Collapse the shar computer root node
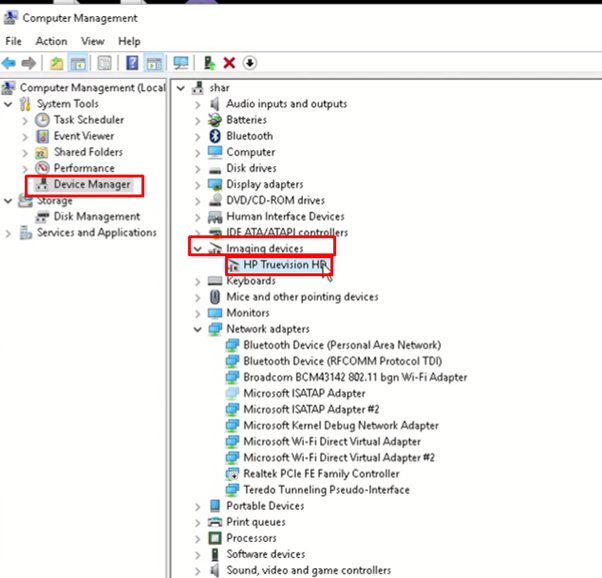Image resolution: width=602 pixels, height=578 pixels. 180,88
